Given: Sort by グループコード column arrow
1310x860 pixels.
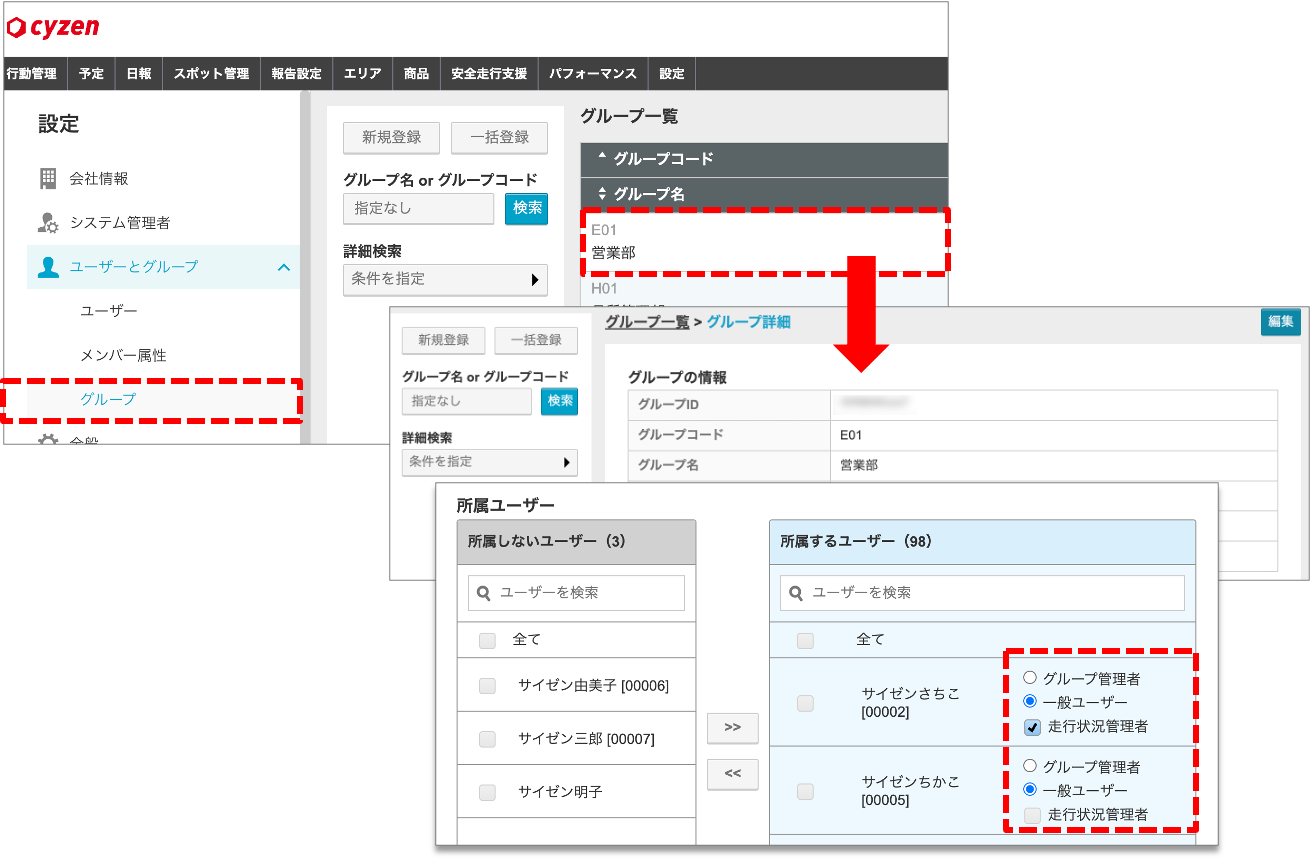Looking at the screenshot, I should coord(602,158).
